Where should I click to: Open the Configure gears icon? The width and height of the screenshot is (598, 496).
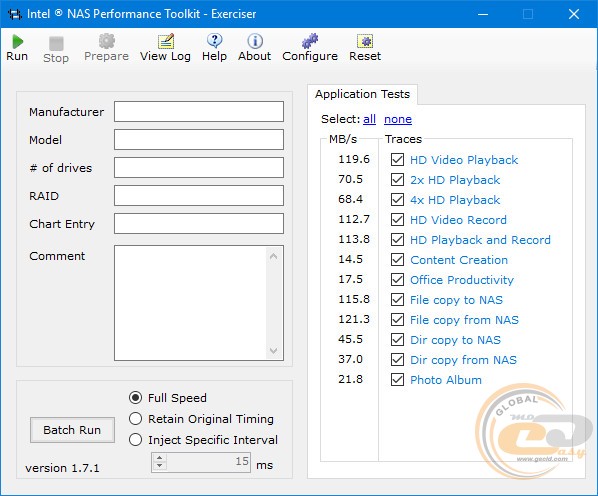point(310,41)
